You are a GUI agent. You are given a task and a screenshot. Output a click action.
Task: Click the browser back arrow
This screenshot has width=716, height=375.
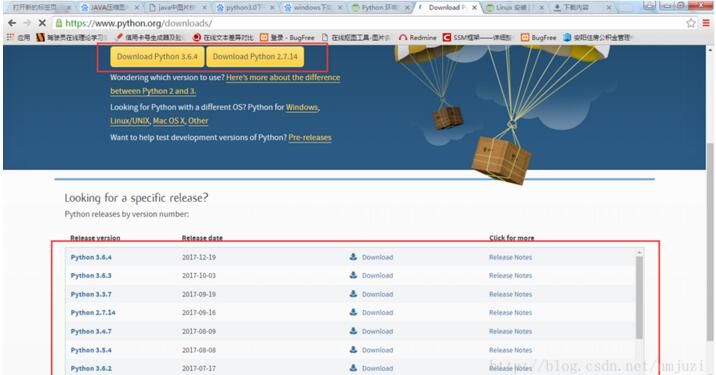(12, 23)
